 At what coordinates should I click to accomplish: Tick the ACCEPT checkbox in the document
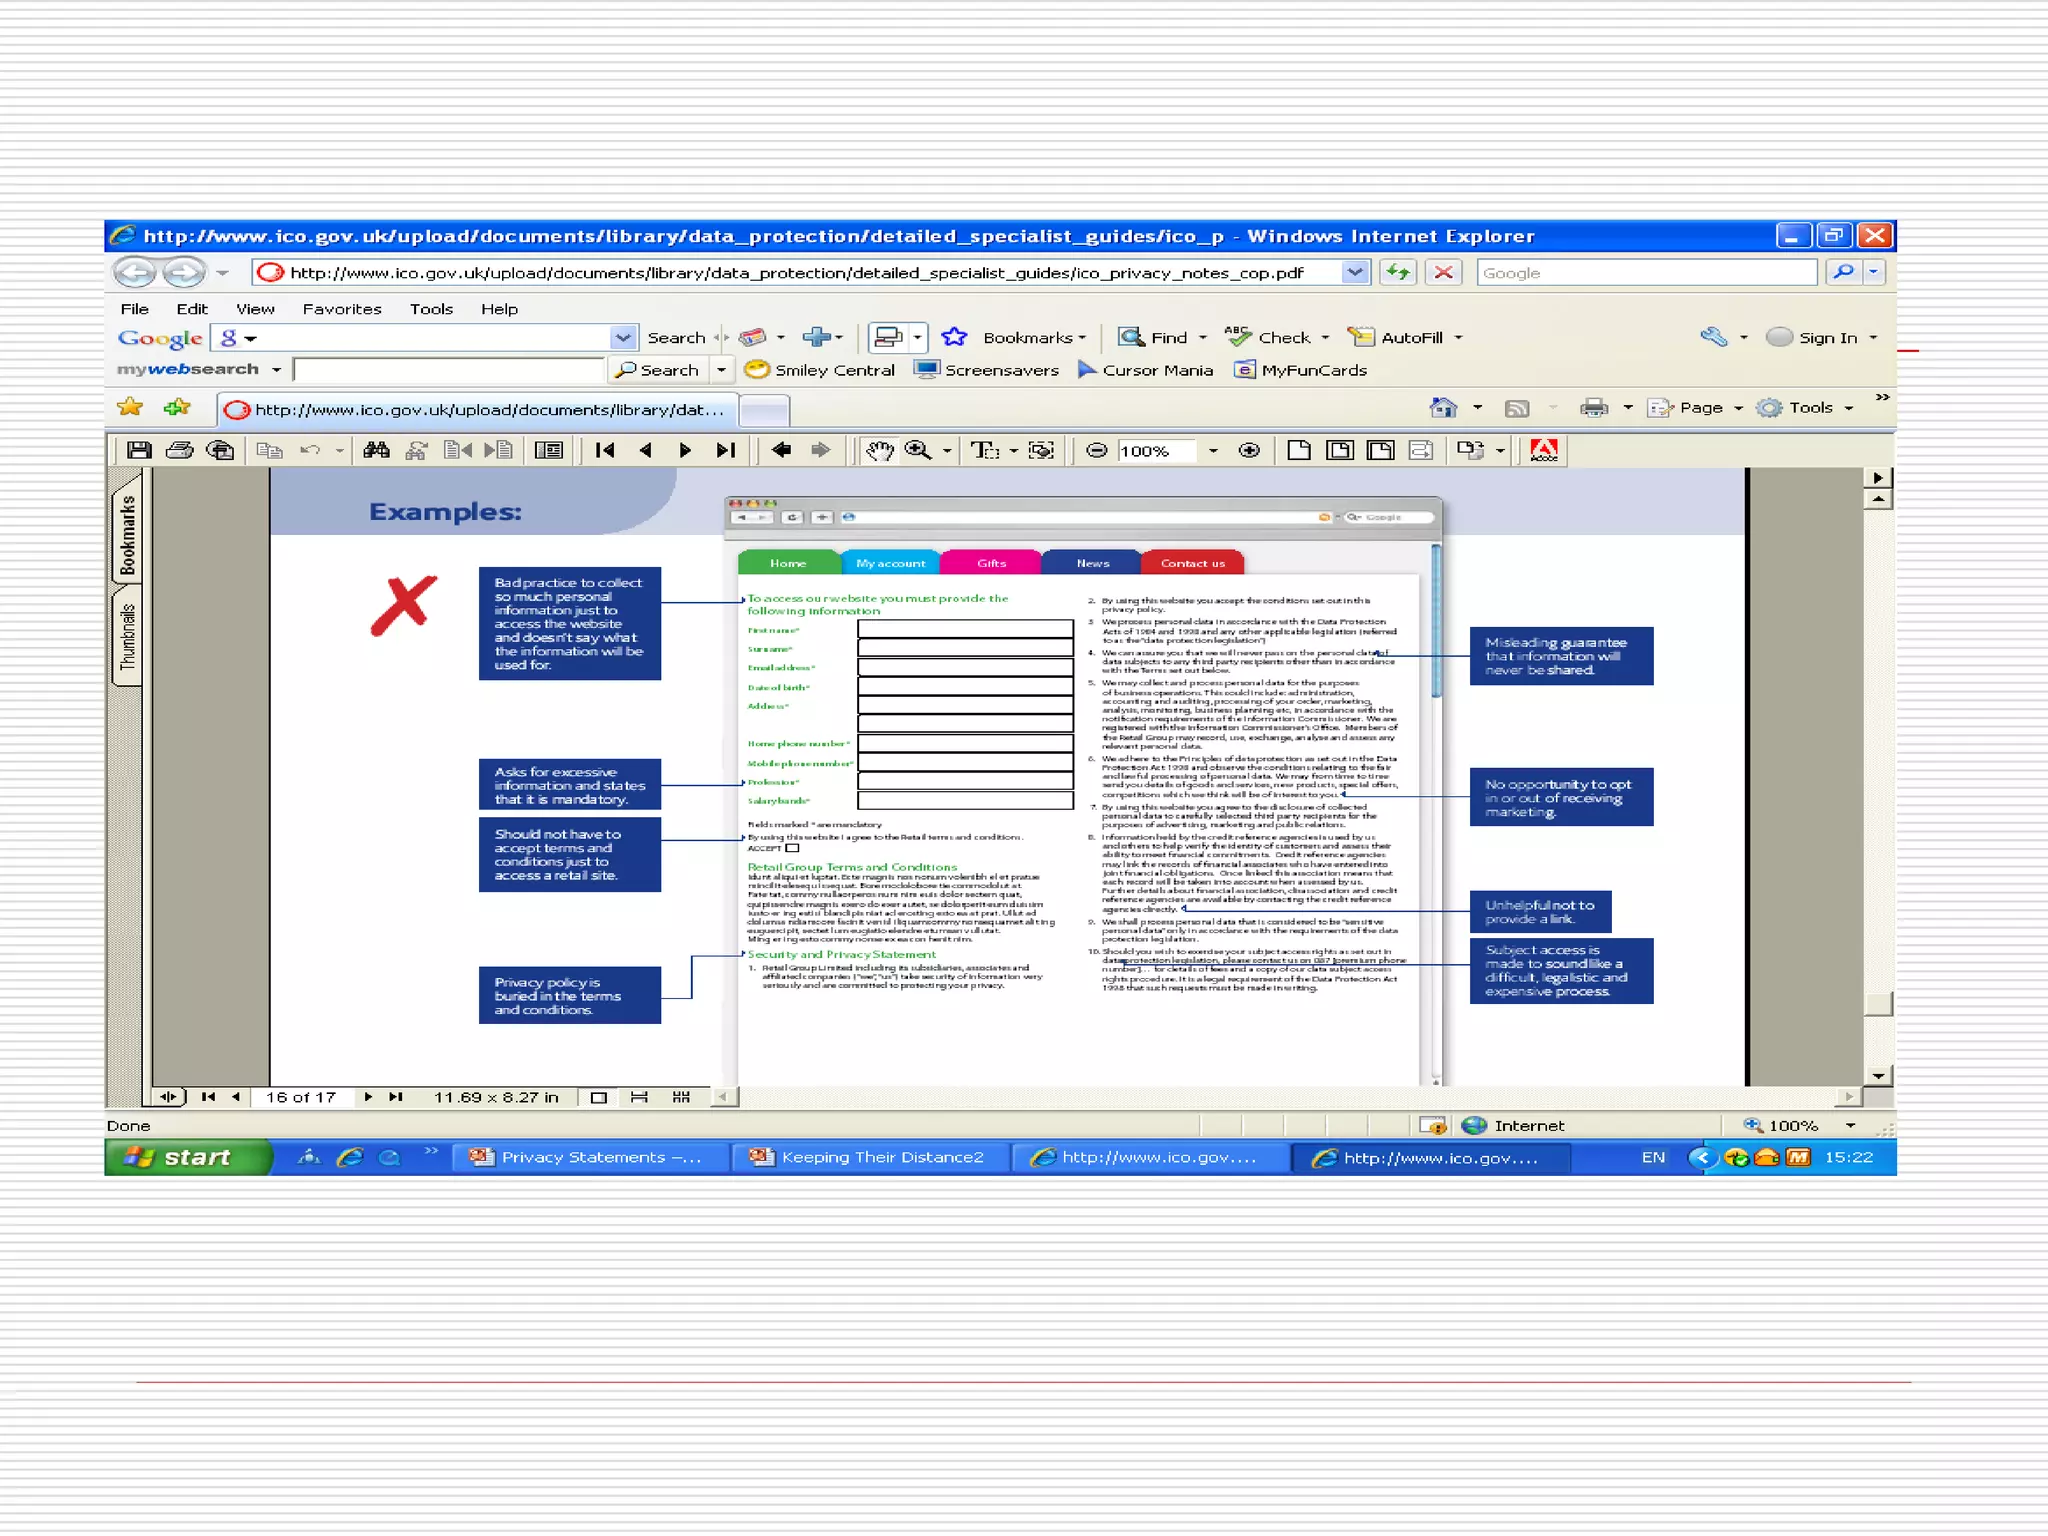(793, 848)
